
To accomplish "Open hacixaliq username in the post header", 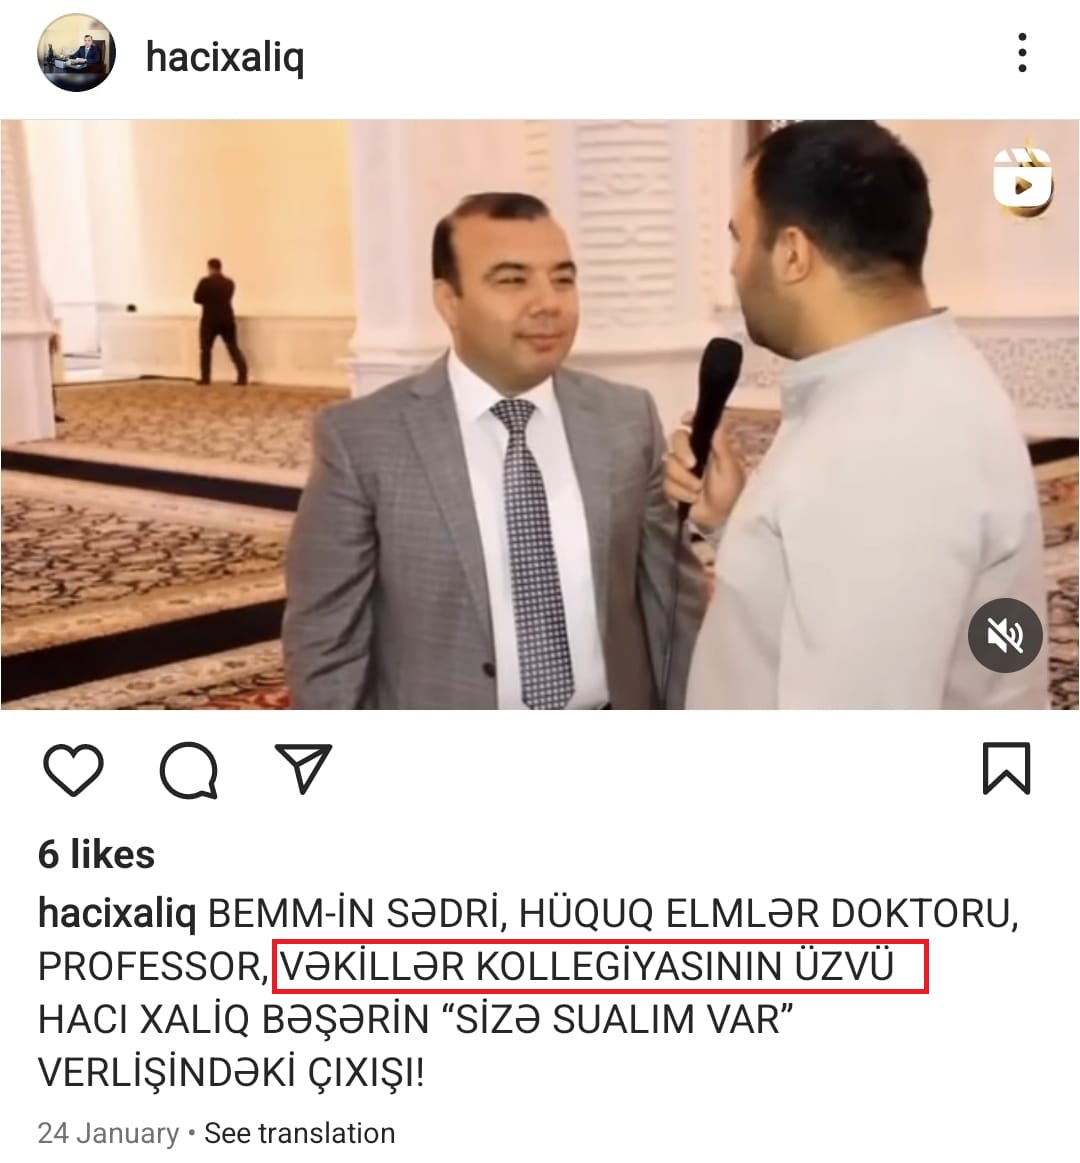I will (x=225, y=57).
